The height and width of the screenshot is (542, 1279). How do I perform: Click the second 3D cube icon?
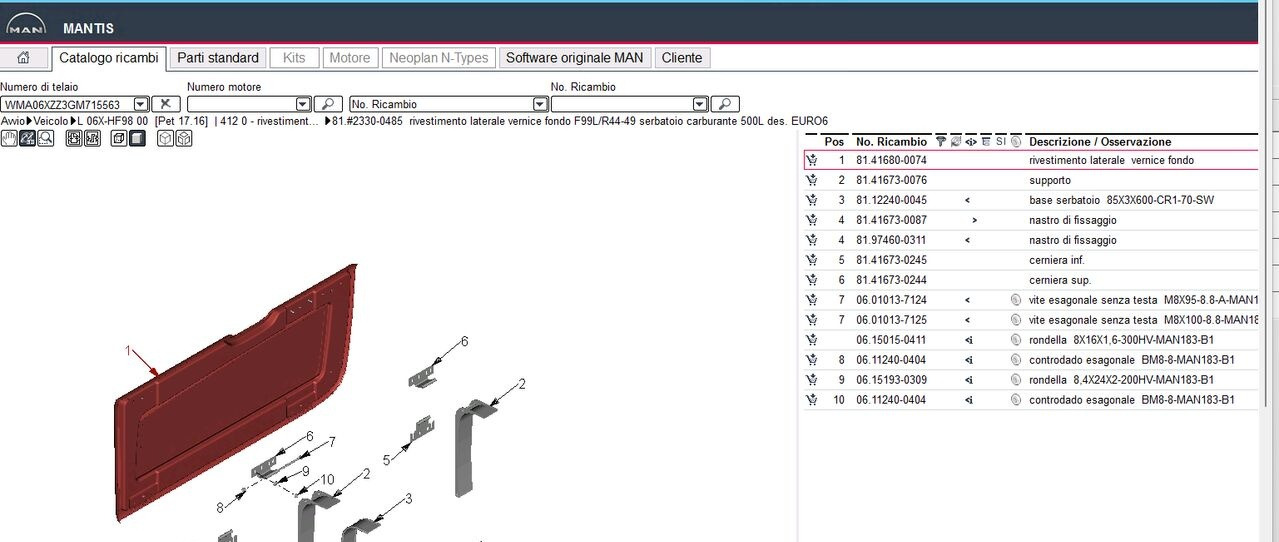pyautogui.click(x=184, y=138)
